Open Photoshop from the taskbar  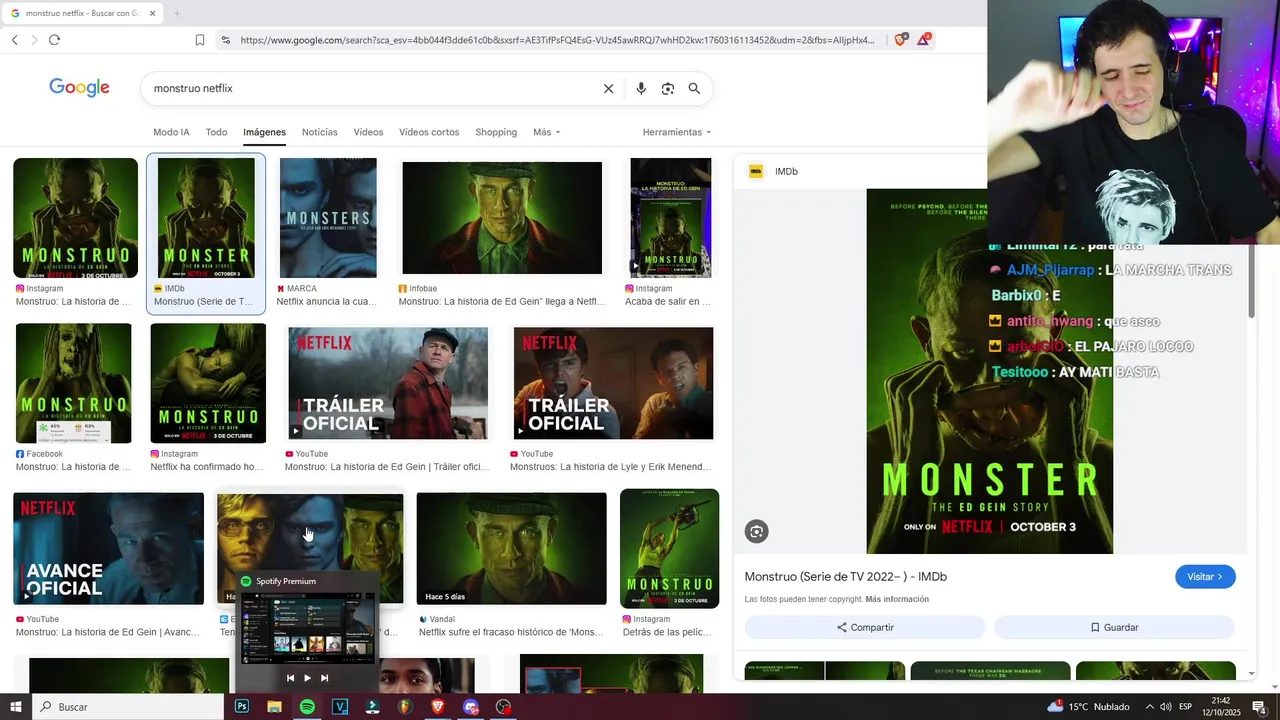pos(242,707)
